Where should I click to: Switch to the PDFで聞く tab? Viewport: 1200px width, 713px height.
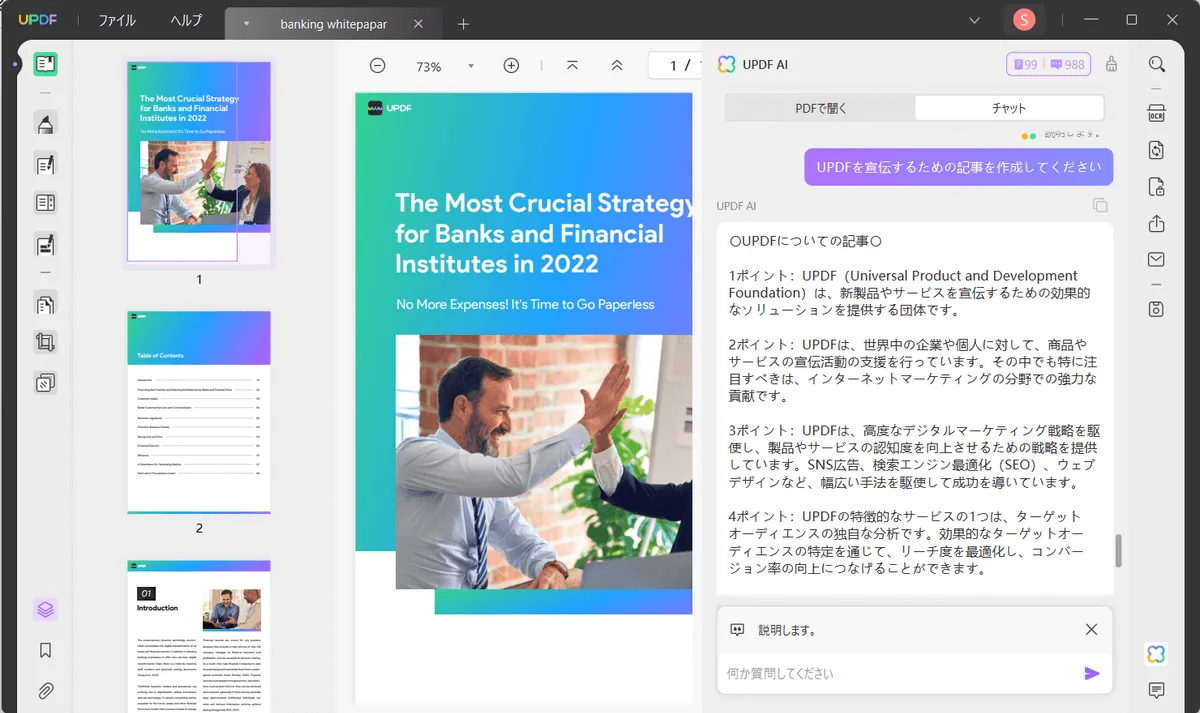tap(819, 108)
